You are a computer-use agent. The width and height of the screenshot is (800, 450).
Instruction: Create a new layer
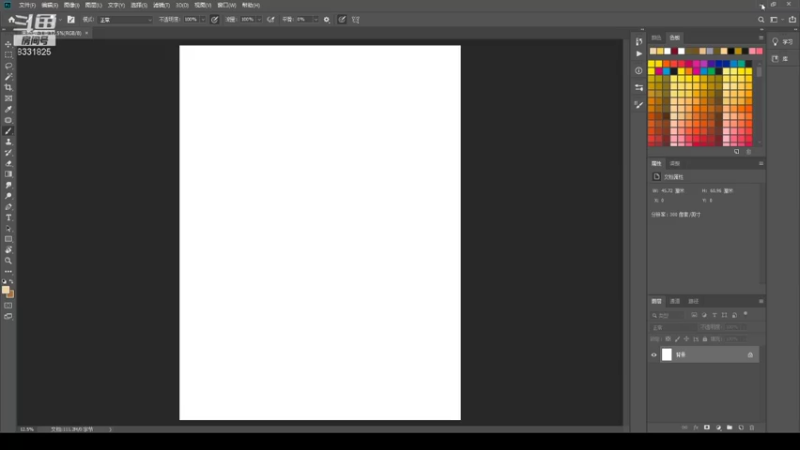click(x=741, y=428)
